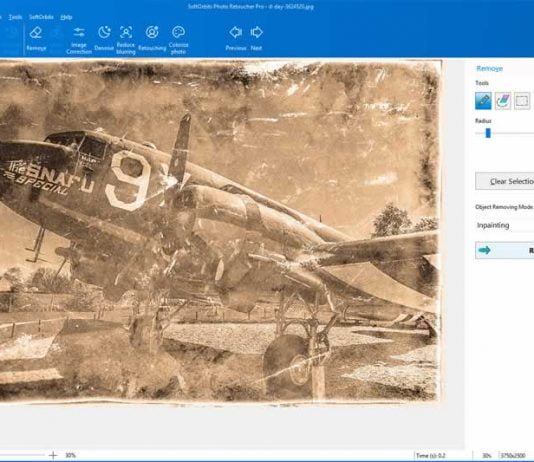Viewport: 534px width, 462px height.
Task: Adjust the Radius slider handle
Action: (488, 133)
